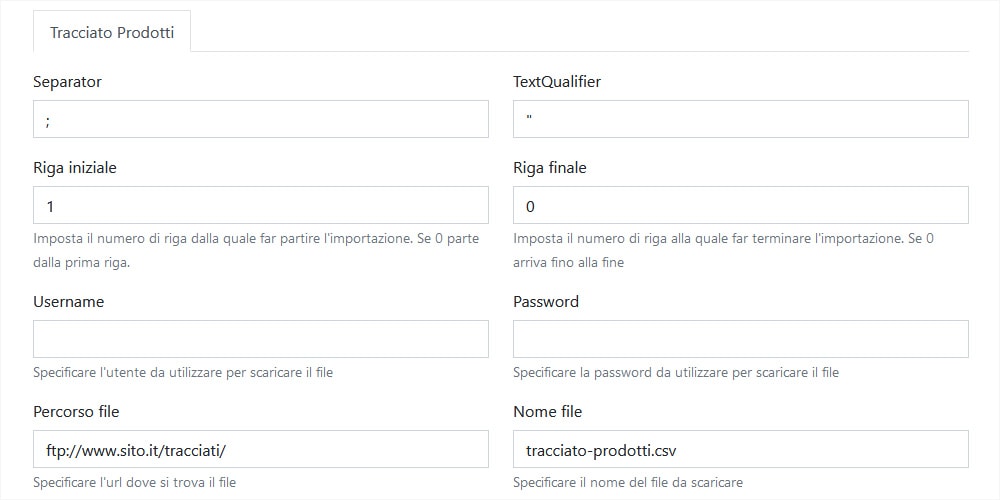
Task: Select the Percorso file FTP URL field
Action: click(261, 449)
